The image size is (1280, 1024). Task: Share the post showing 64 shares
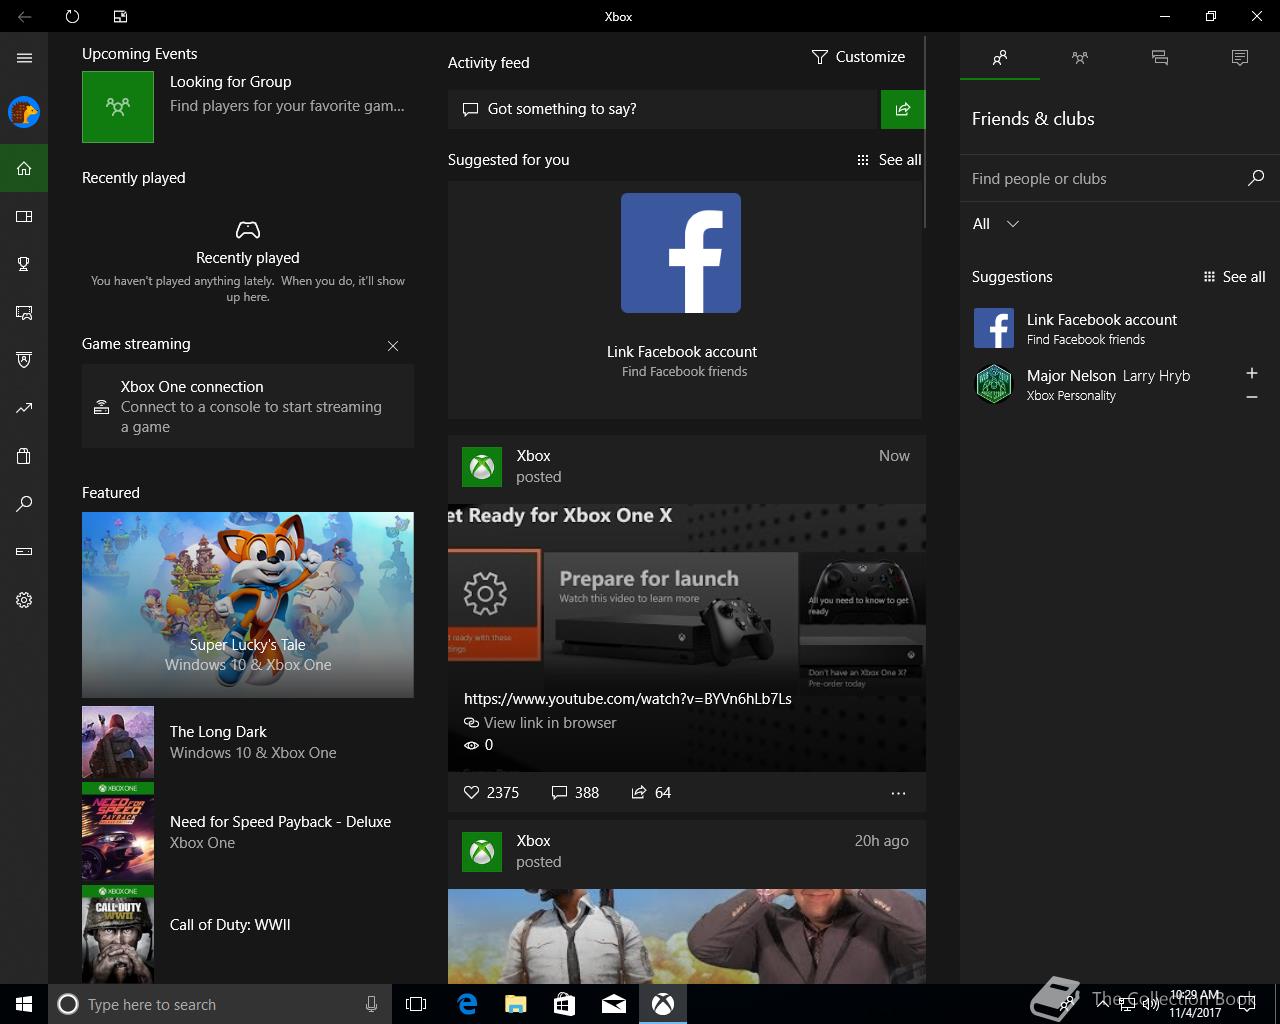point(651,792)
